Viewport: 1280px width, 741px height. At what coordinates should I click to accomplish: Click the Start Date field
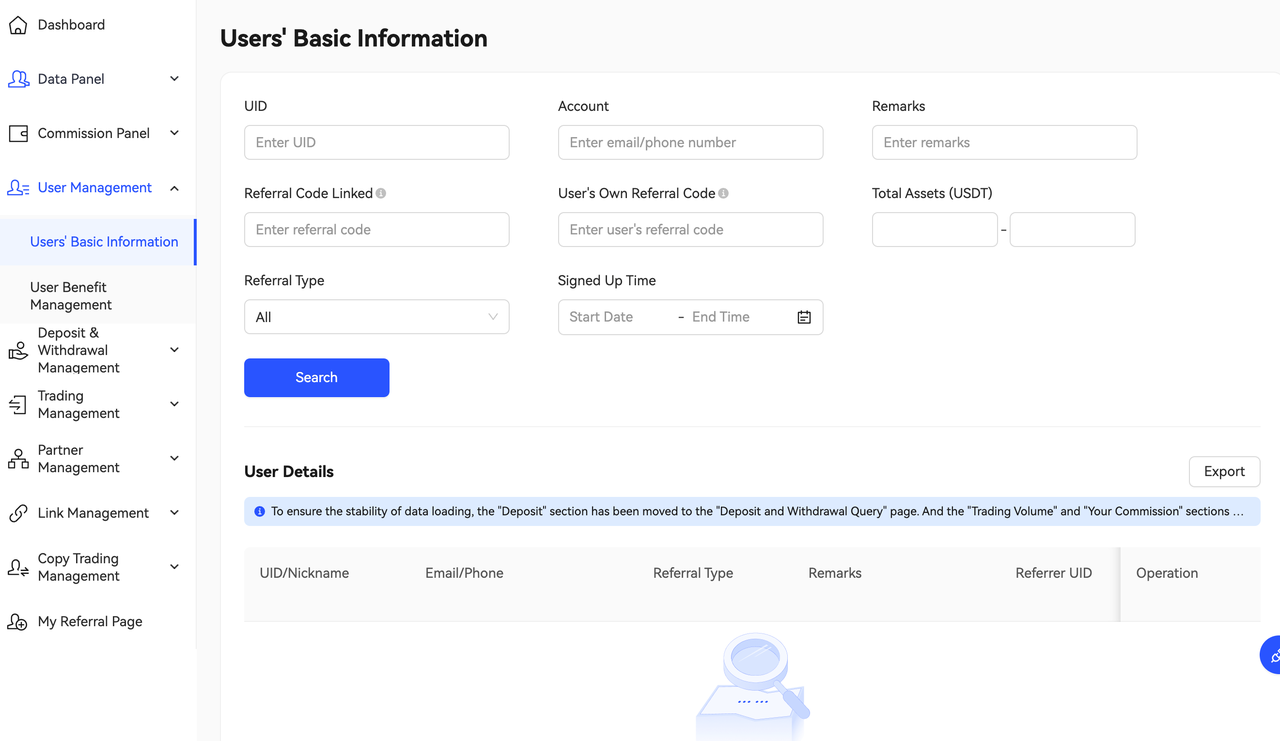615,317
